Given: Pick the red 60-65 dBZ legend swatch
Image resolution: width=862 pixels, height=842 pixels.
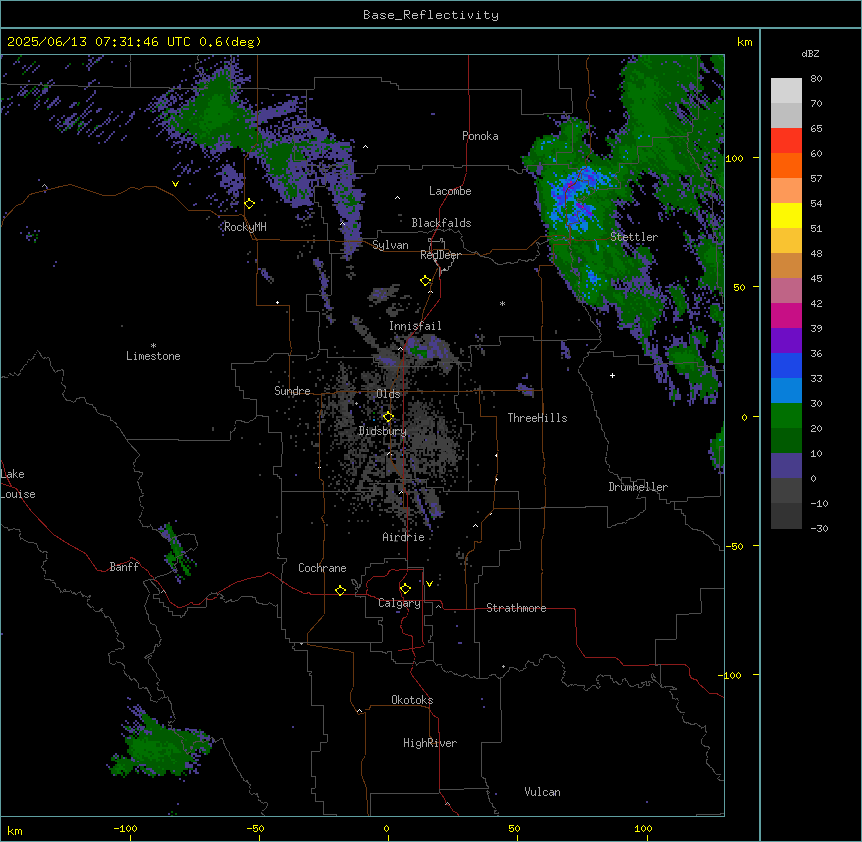Looking at the screenshot, I should pyautogui.click(x=786, y=140).
